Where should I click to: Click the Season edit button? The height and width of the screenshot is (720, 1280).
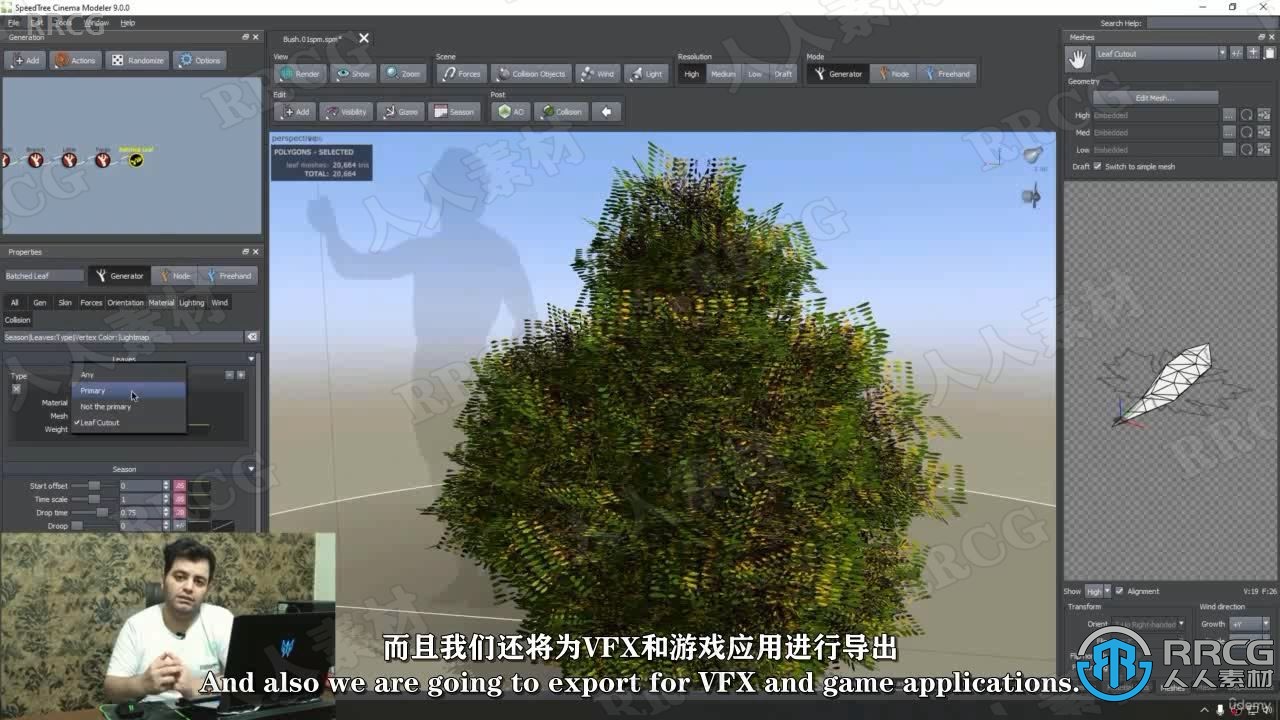pyautogui.click(x=454, y=112)
